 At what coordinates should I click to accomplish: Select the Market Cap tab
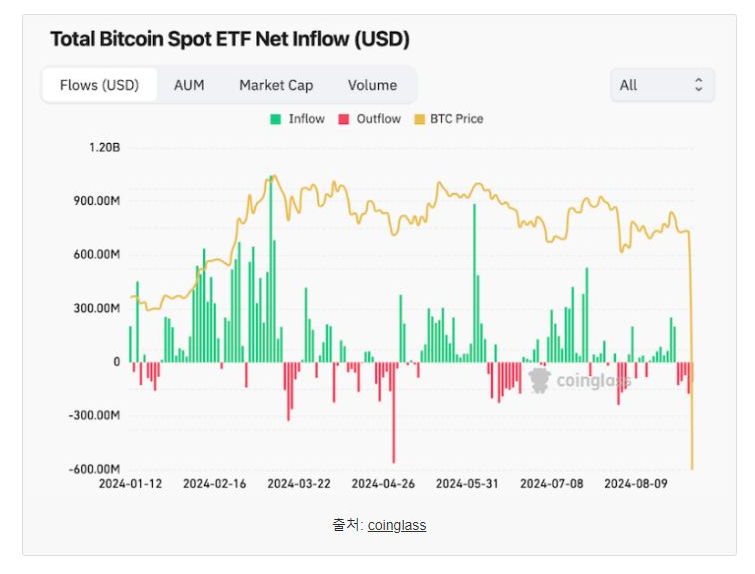click(x=276, y=85)
